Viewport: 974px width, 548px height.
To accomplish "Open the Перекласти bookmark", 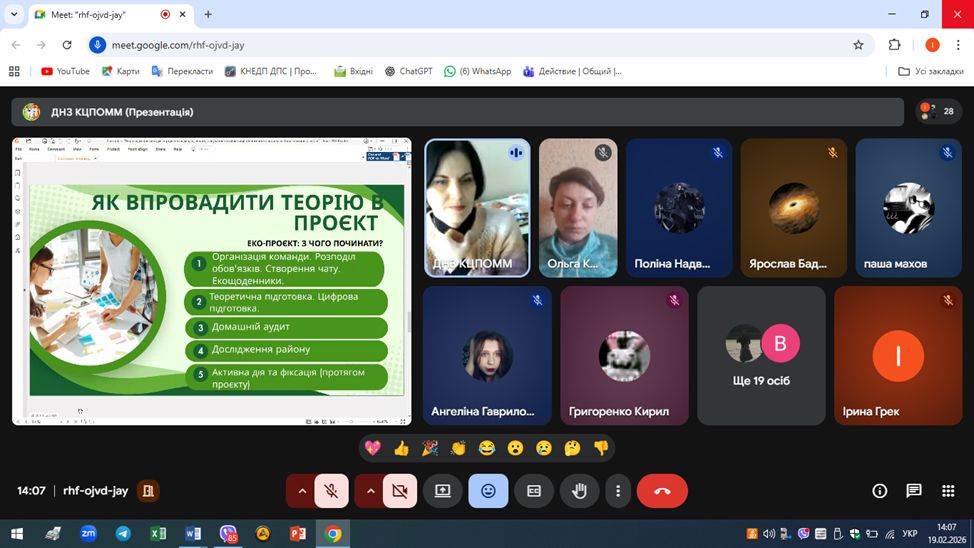I will (183, 71).
